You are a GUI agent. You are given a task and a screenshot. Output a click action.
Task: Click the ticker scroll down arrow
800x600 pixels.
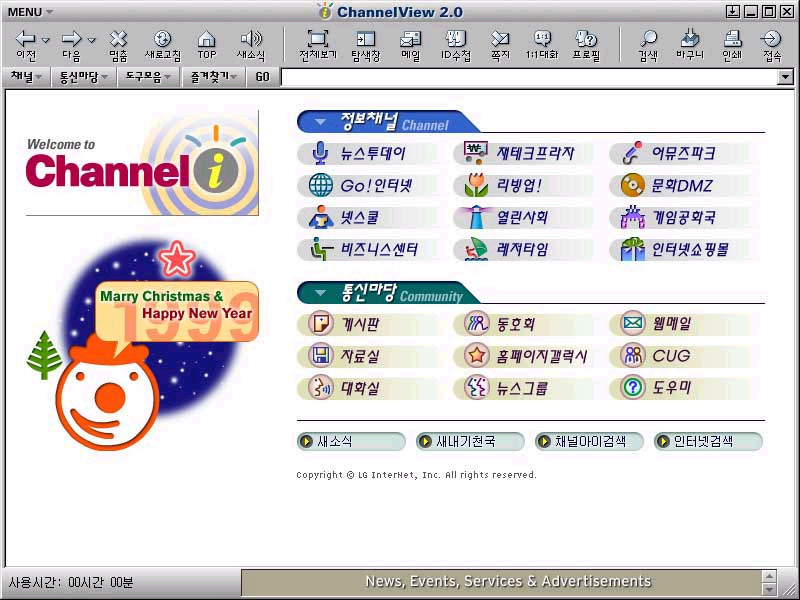point(769,588)
